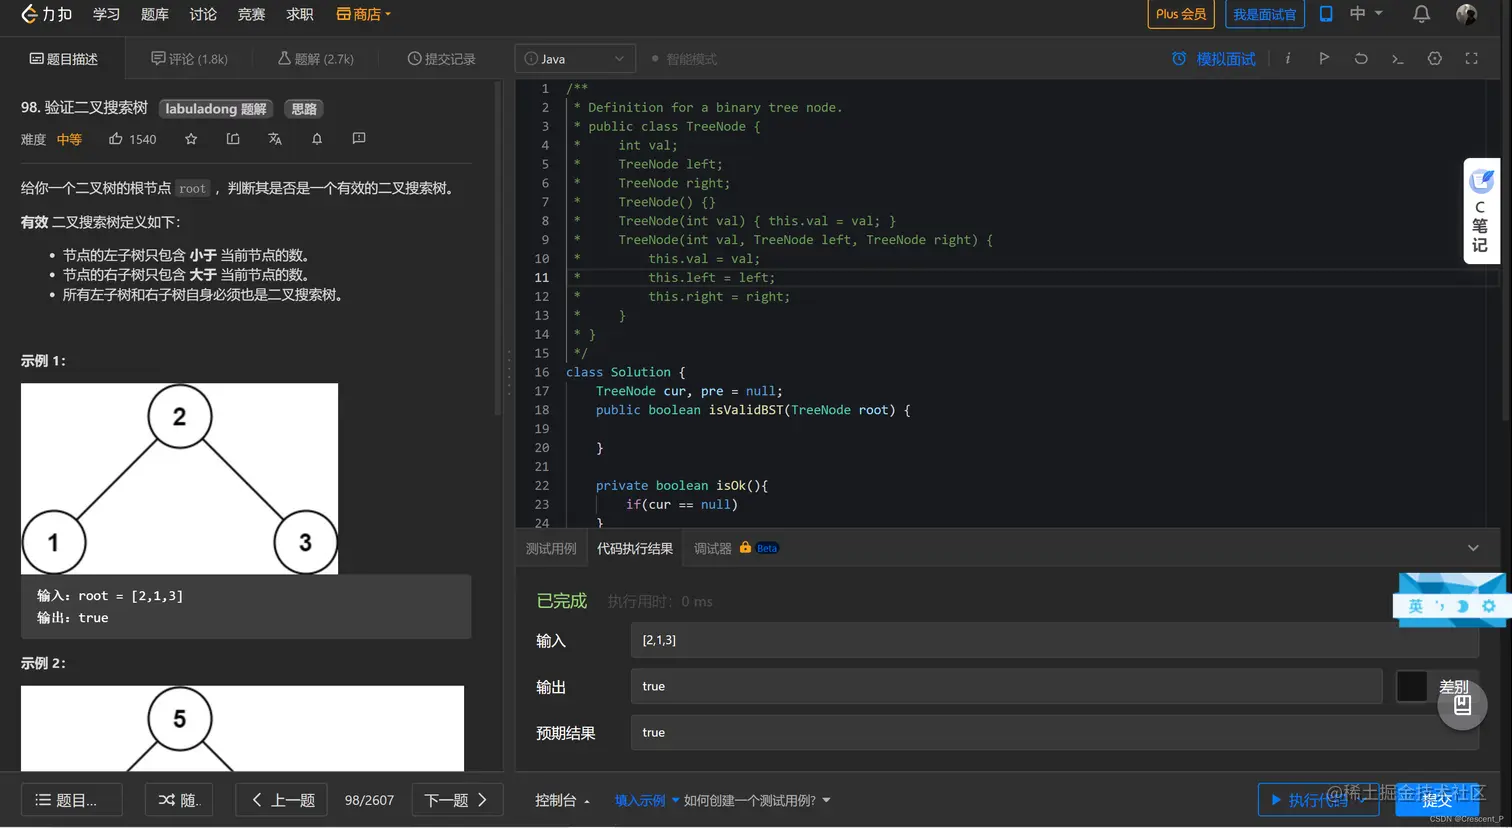Viewport: 1512px width, 828px height.
Task: Open the labuladong 题解 tag
Action: pos(216,109)
